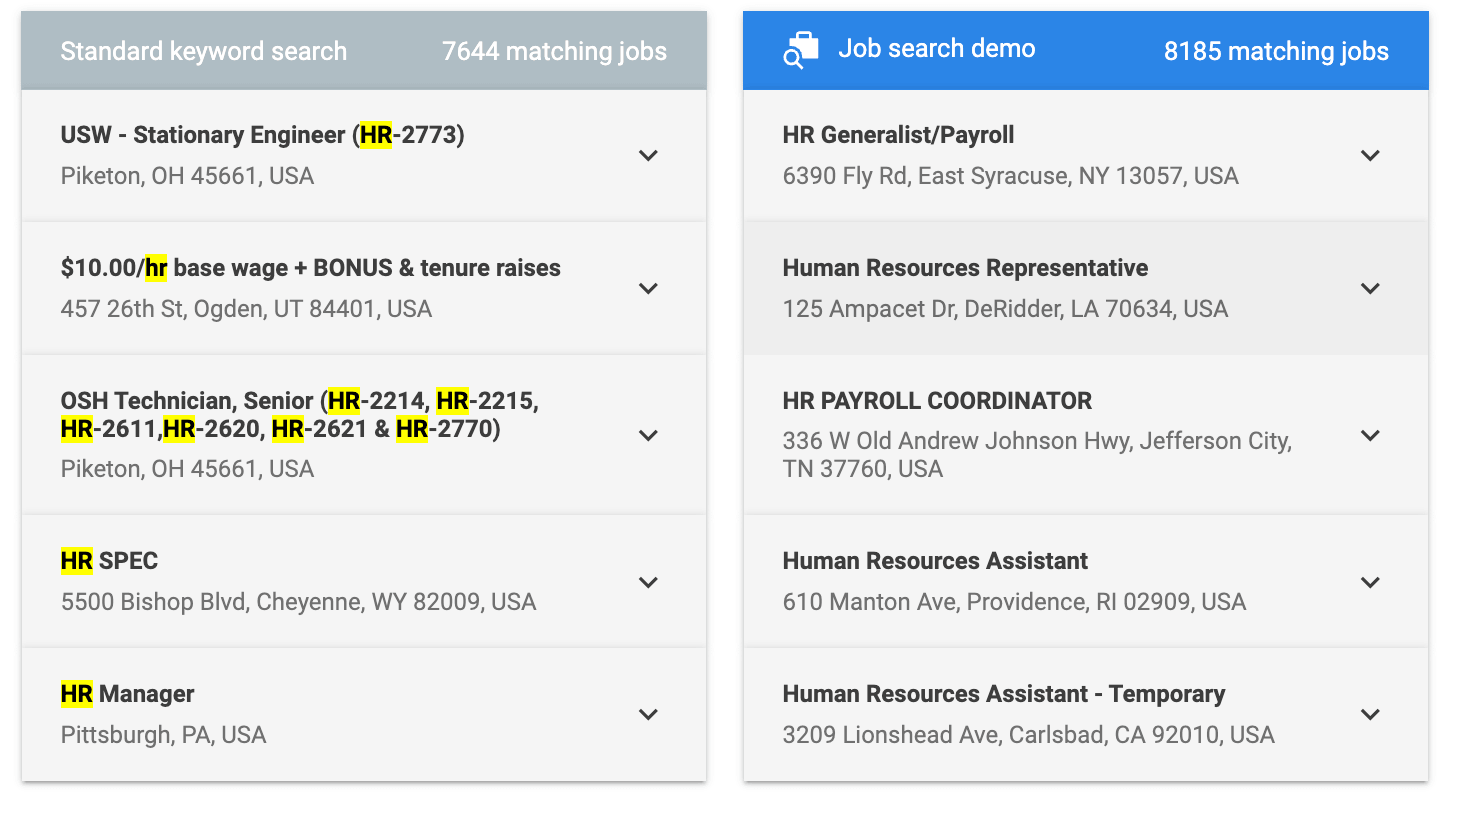Expand the HR Manager Pittsburgh listing

[x=648, y=715]
